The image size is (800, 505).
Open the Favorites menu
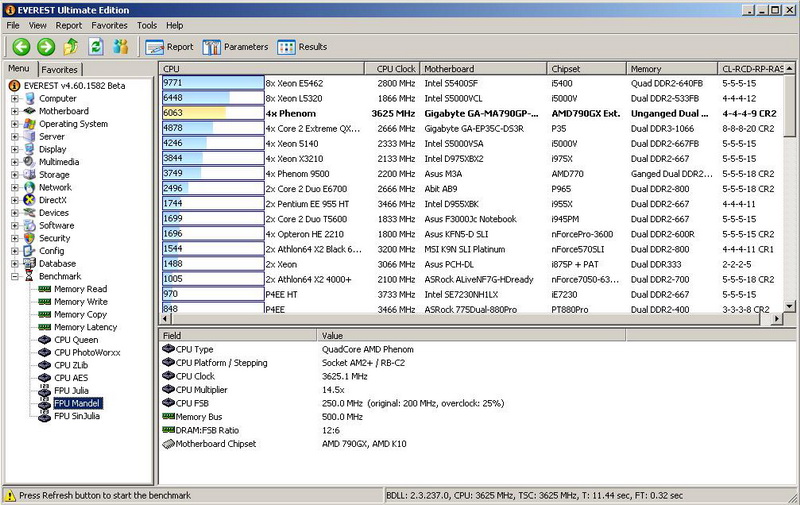(x=109, y=25)
